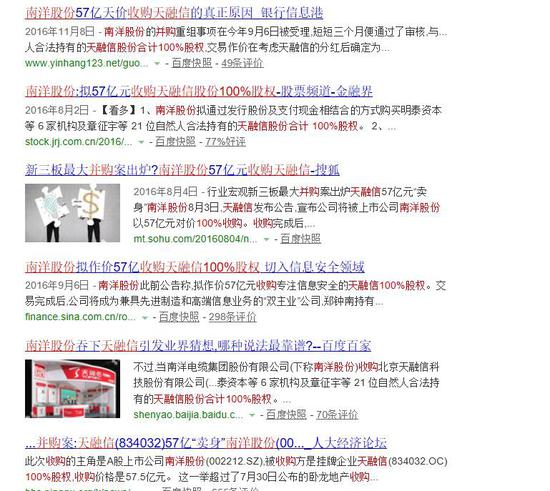The height and width of the screenshot is (491, 550).
Task: Expand dropdown arrow beside www.yinhang123.net URL
Action: click(157, 63)
